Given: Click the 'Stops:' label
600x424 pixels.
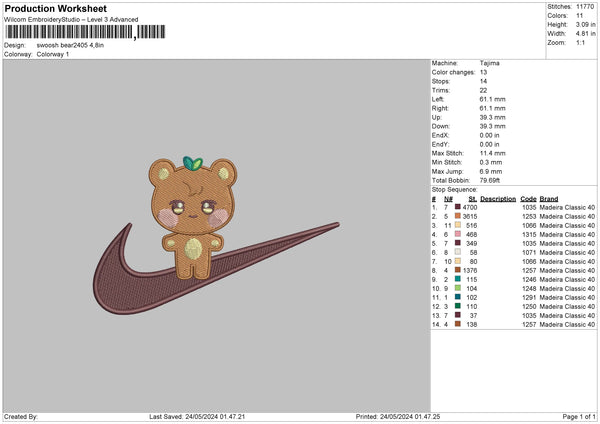Looking at the screenshot, I should [441, 81].
